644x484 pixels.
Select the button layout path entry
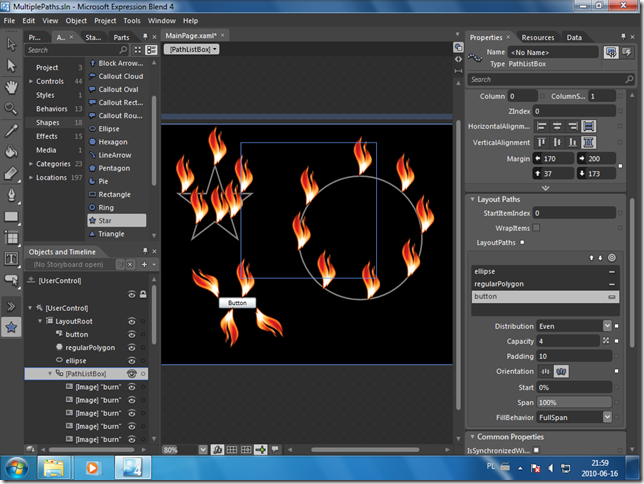545,297
